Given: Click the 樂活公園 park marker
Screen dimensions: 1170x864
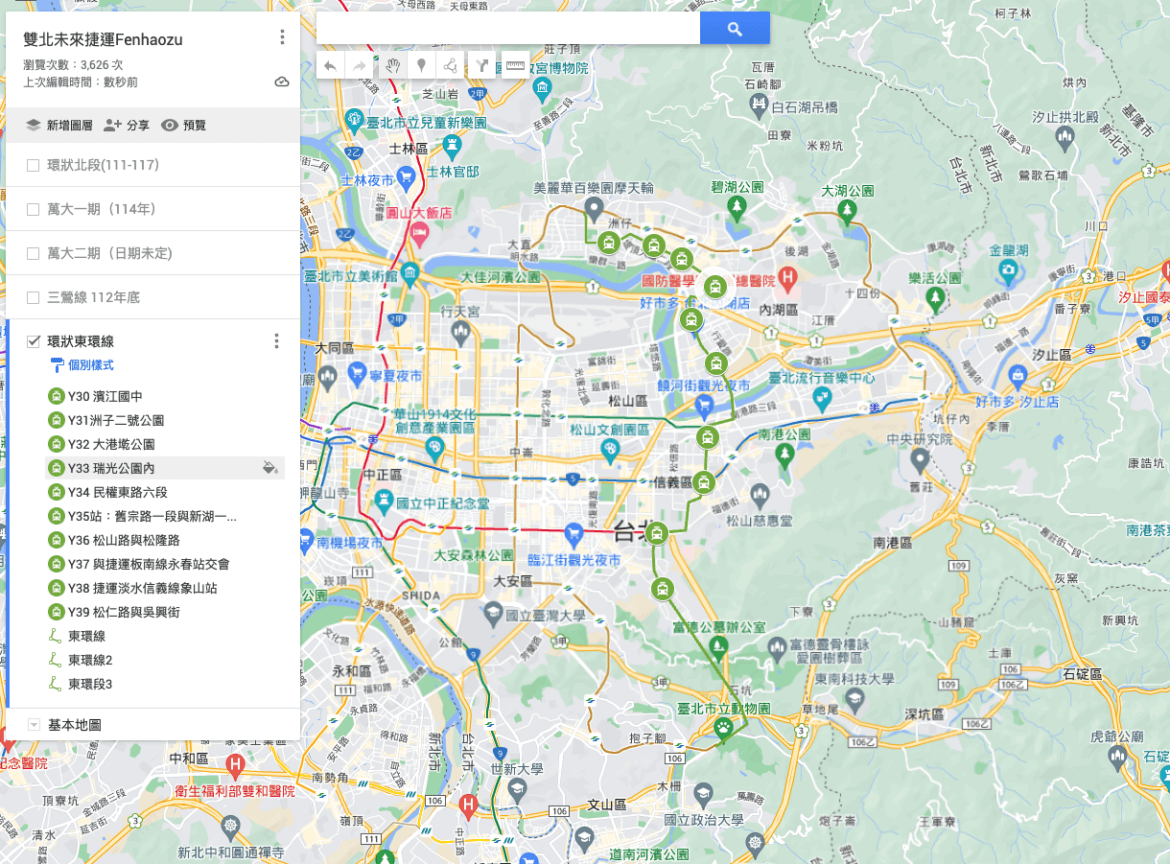Looking at the screenshot, I should pos(935,298).
